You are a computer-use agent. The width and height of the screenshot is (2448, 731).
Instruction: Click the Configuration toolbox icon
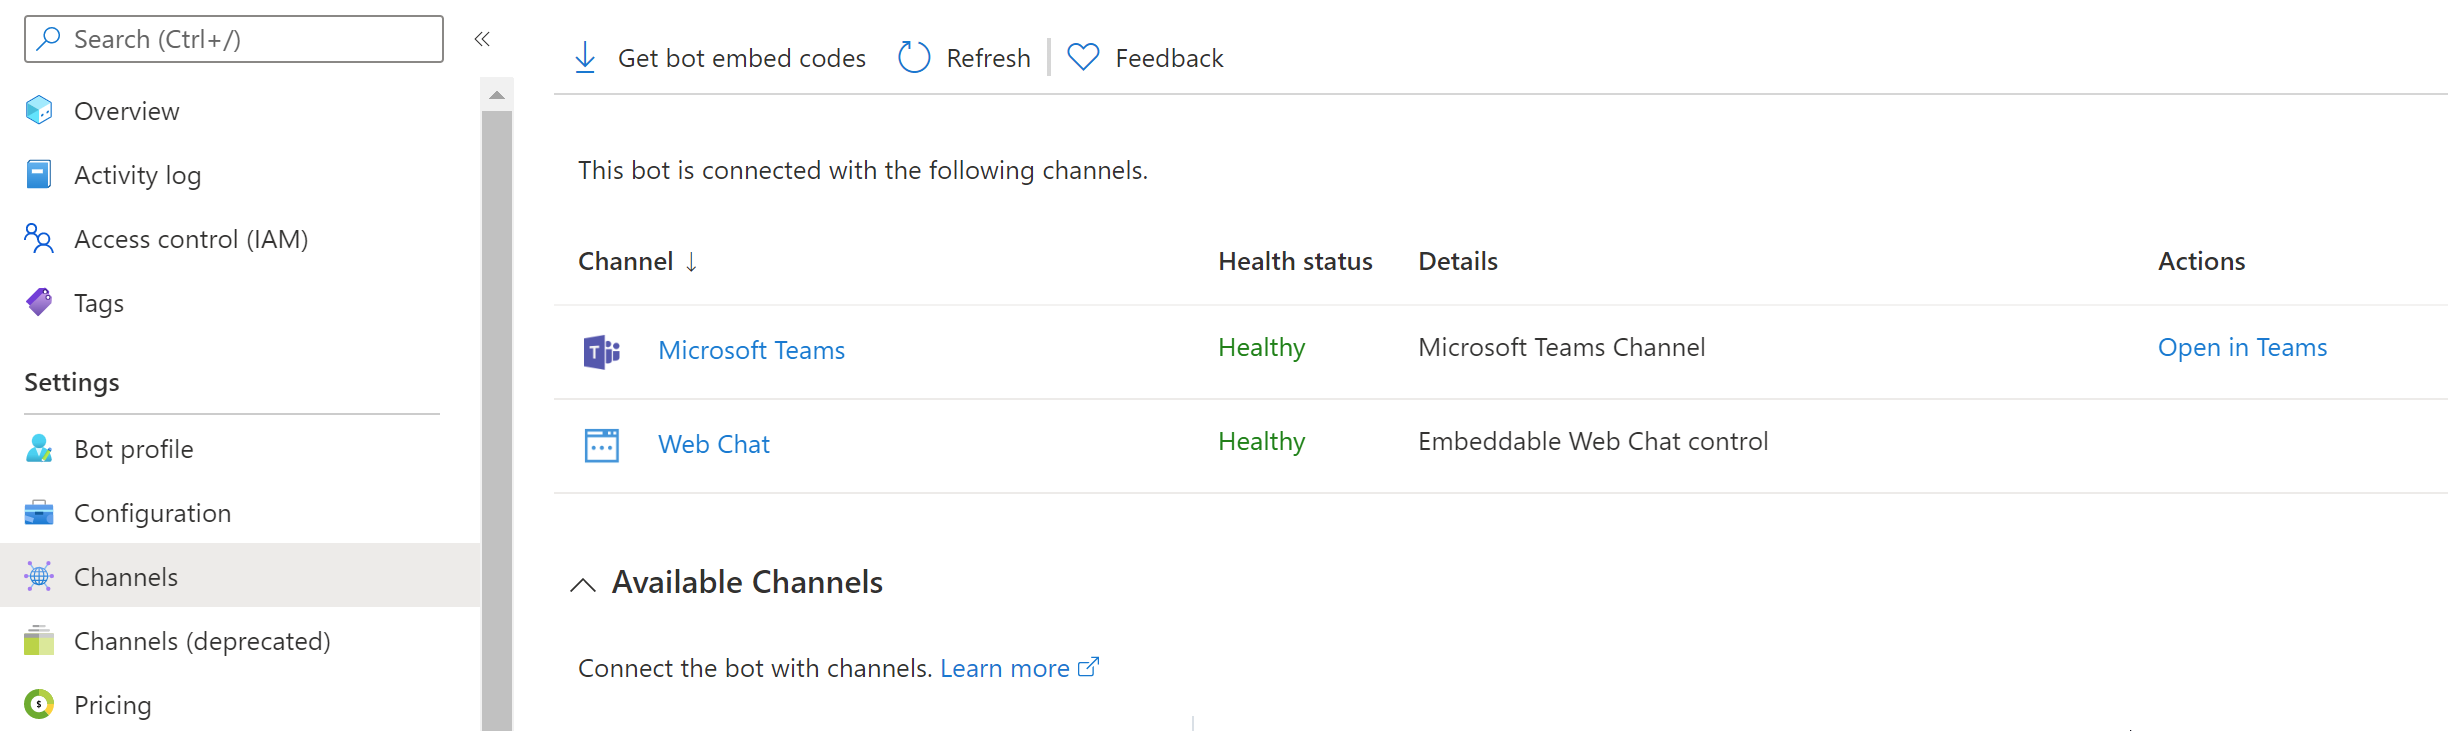click(39, 512)
